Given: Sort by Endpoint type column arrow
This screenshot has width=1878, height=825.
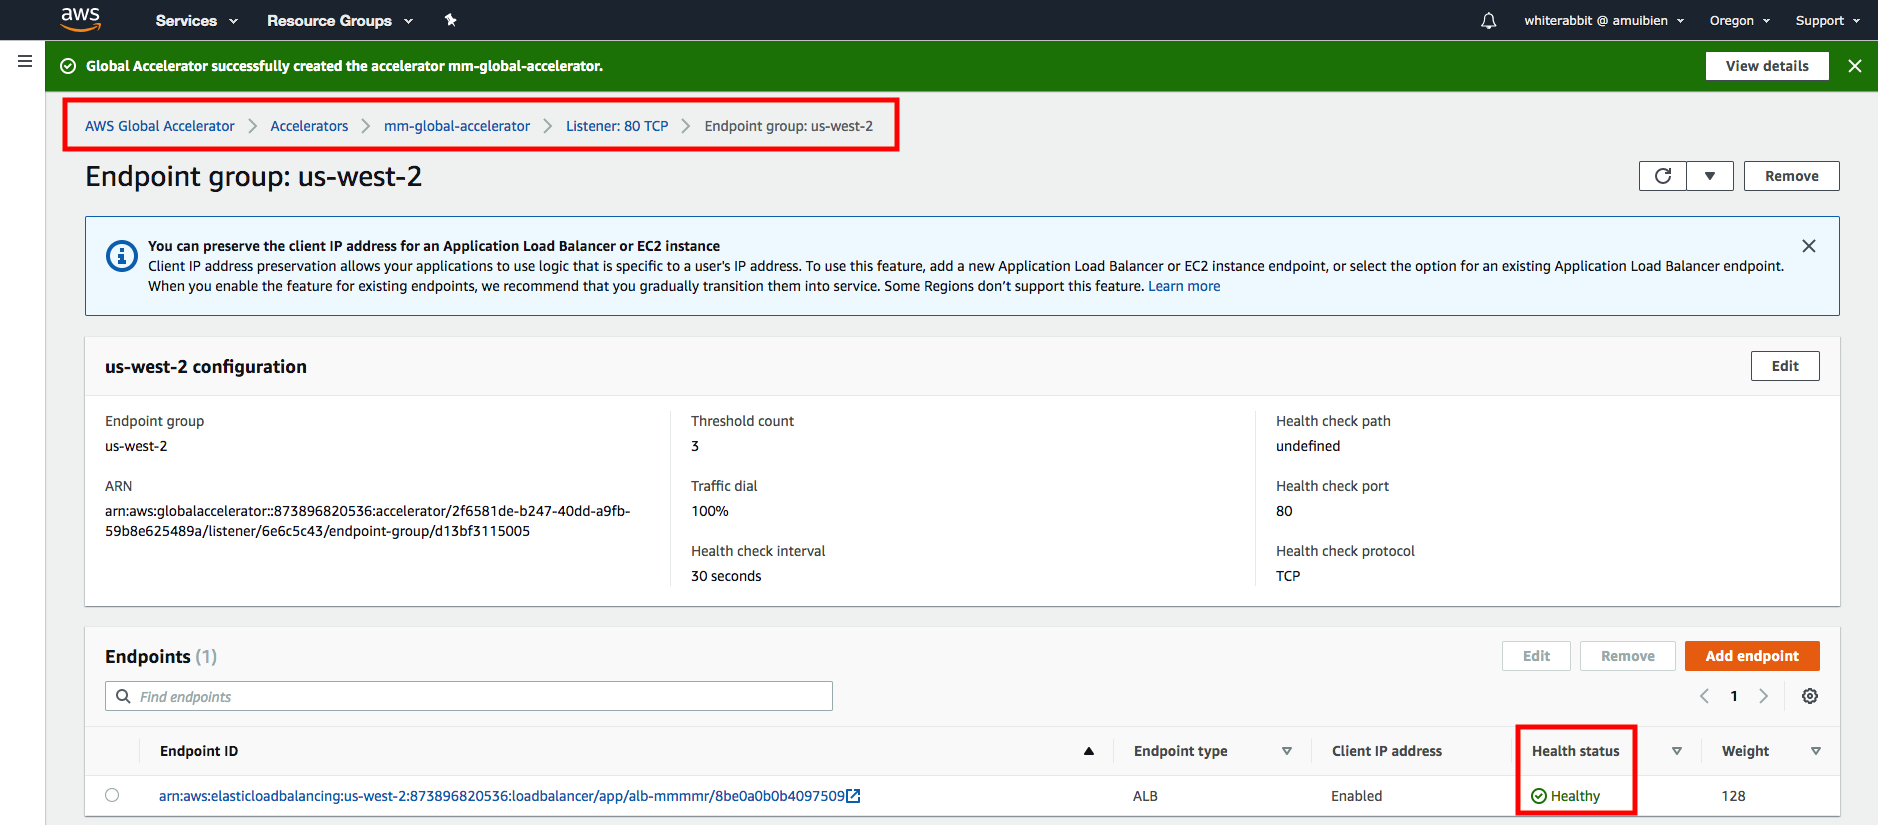Looking at the screenshot, I should [1287, 751].
